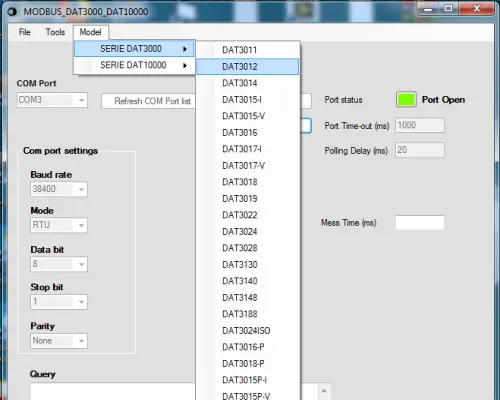The width and height of the screenshot is (500, 400).
Task: Open the Tools menu
Action: (x=55, y=32)
